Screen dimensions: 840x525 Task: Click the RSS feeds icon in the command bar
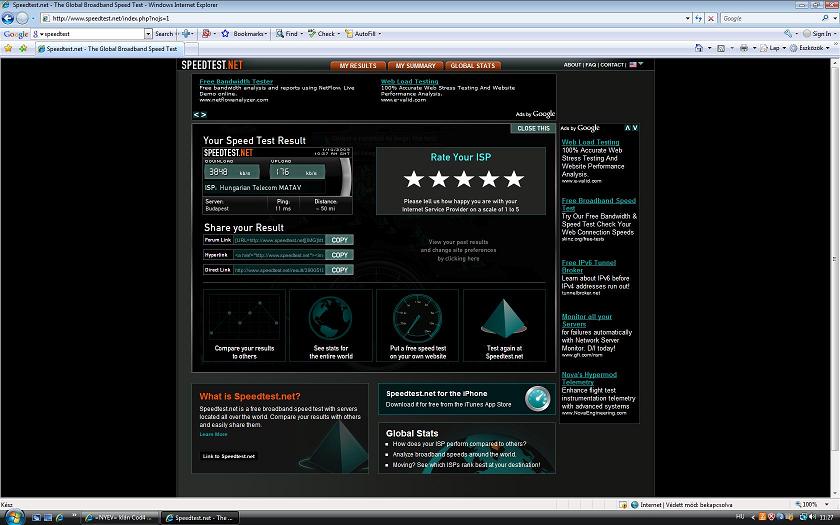(721, 48)
